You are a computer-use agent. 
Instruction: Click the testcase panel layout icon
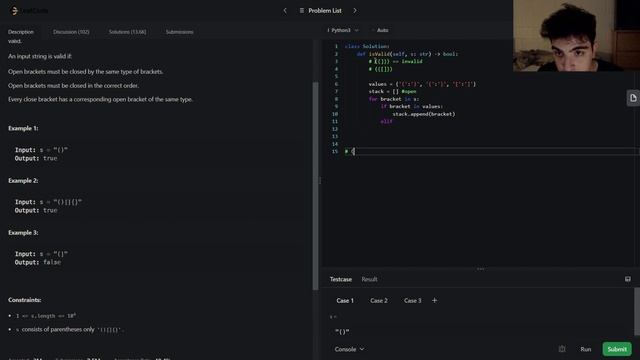coord(628,279)
